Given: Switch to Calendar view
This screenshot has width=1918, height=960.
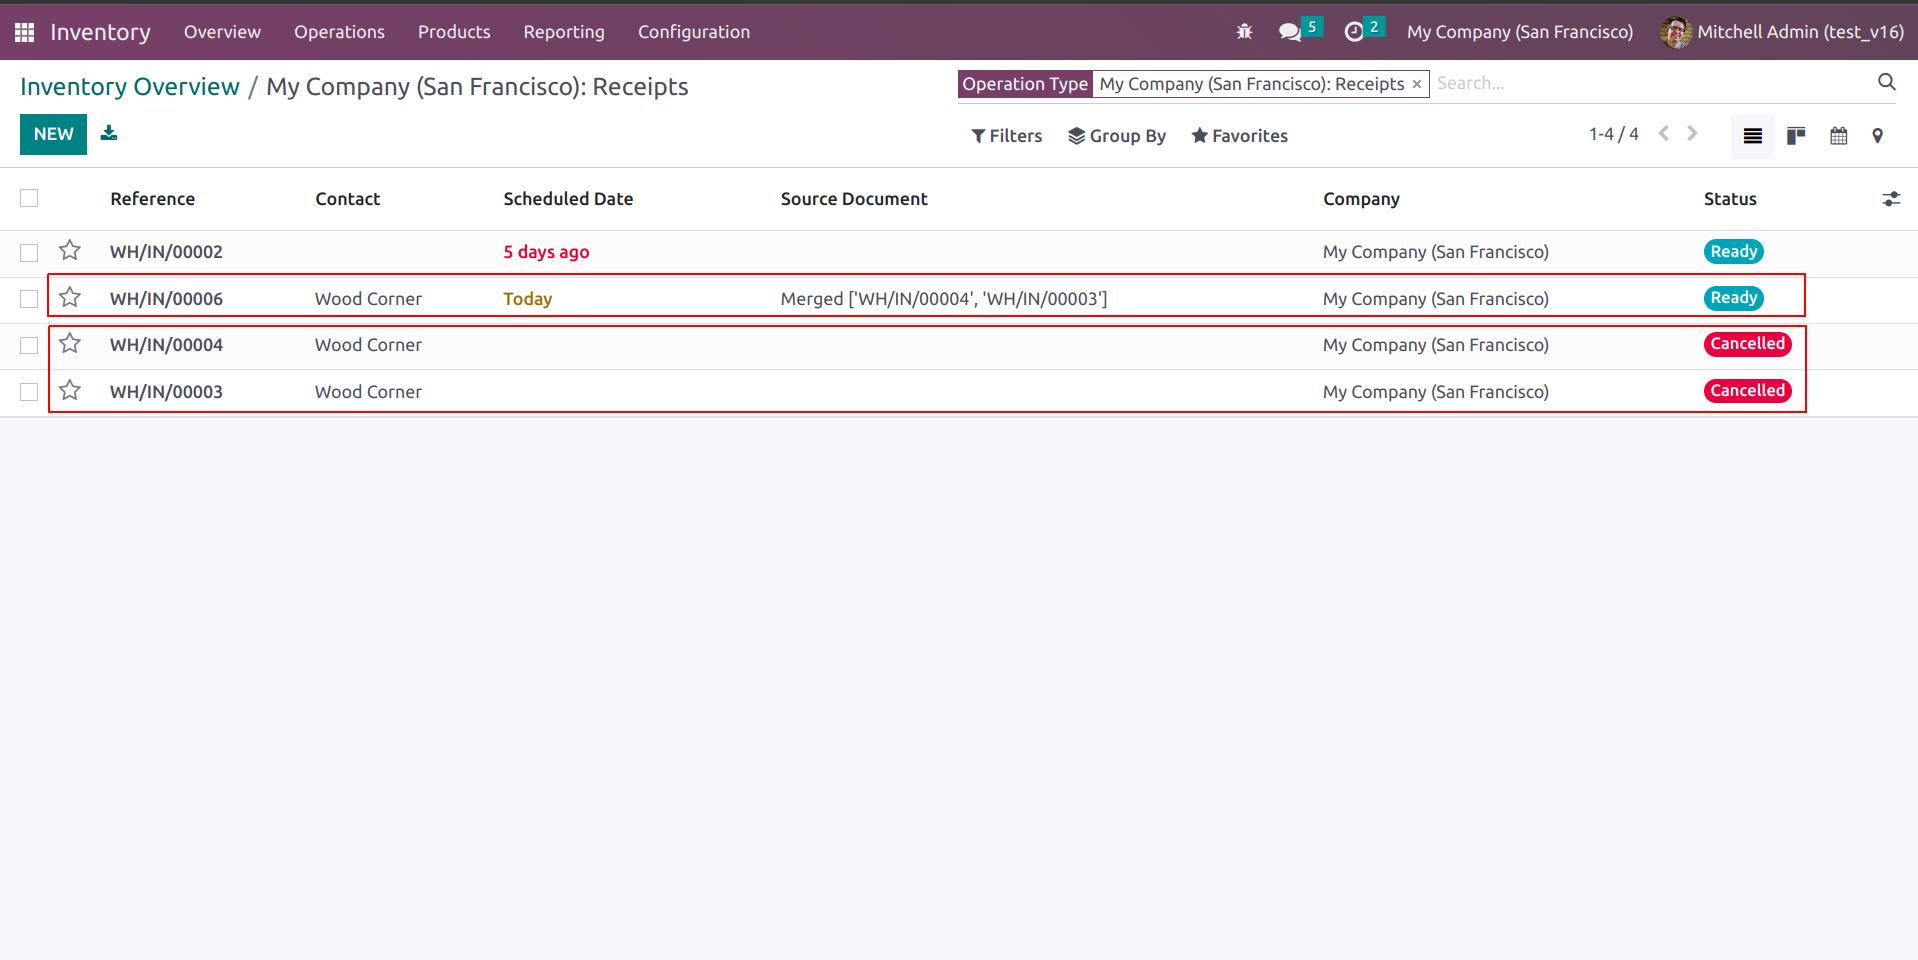Looking at the screenshot, I should pyautogui.click(x=1838, y=136).
